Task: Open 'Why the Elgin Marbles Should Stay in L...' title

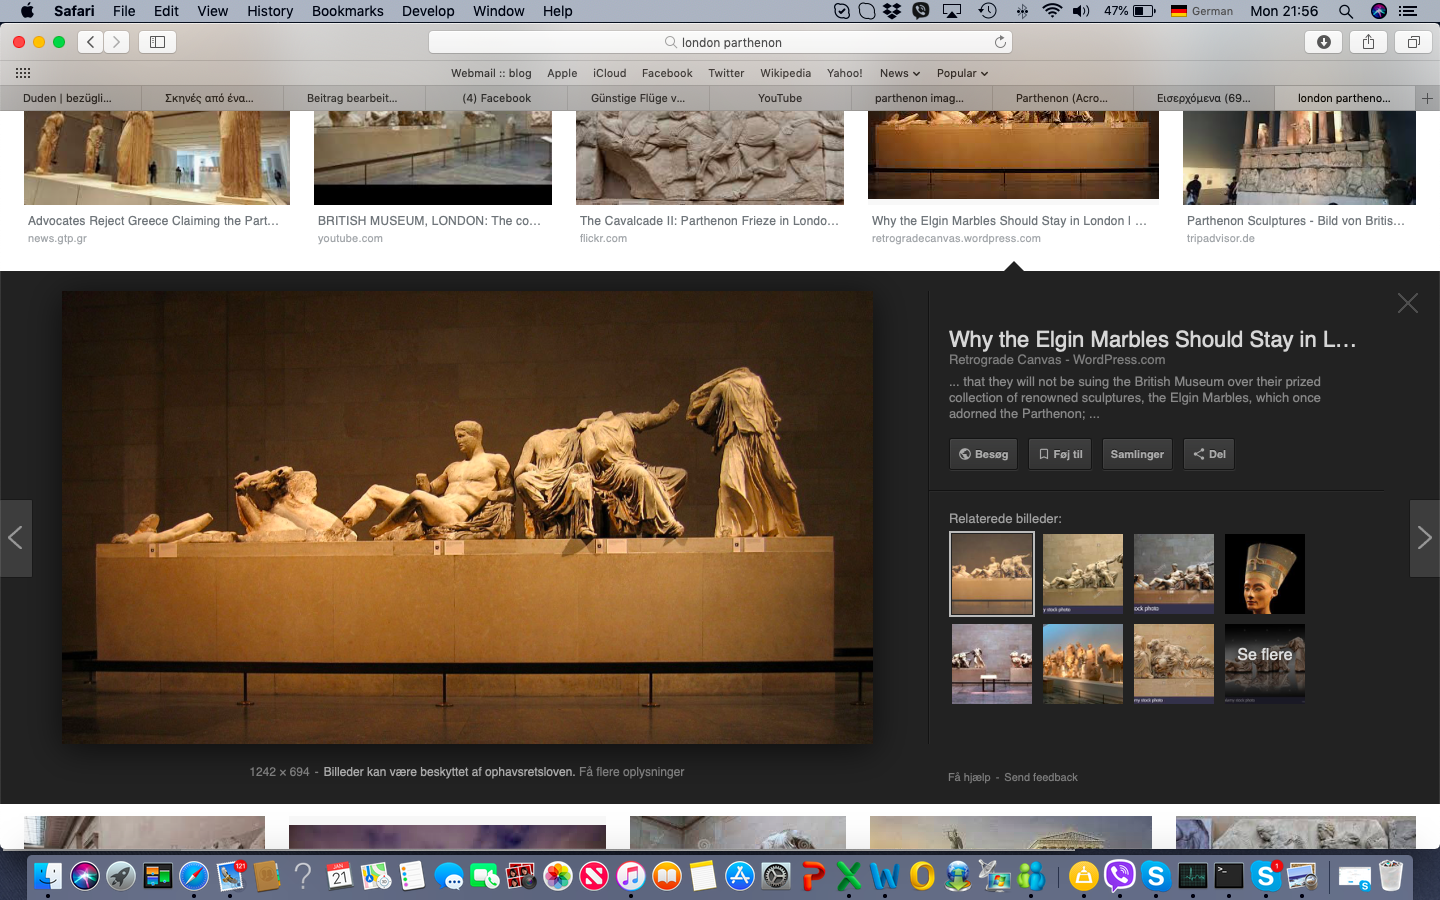Action: pyautogui.click(x=1152, y=339)
